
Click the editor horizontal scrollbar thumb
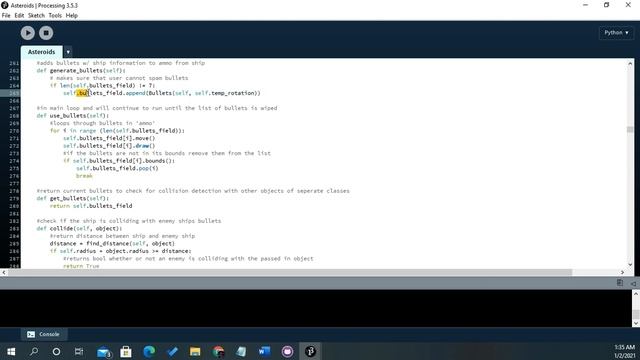(290, 272)
